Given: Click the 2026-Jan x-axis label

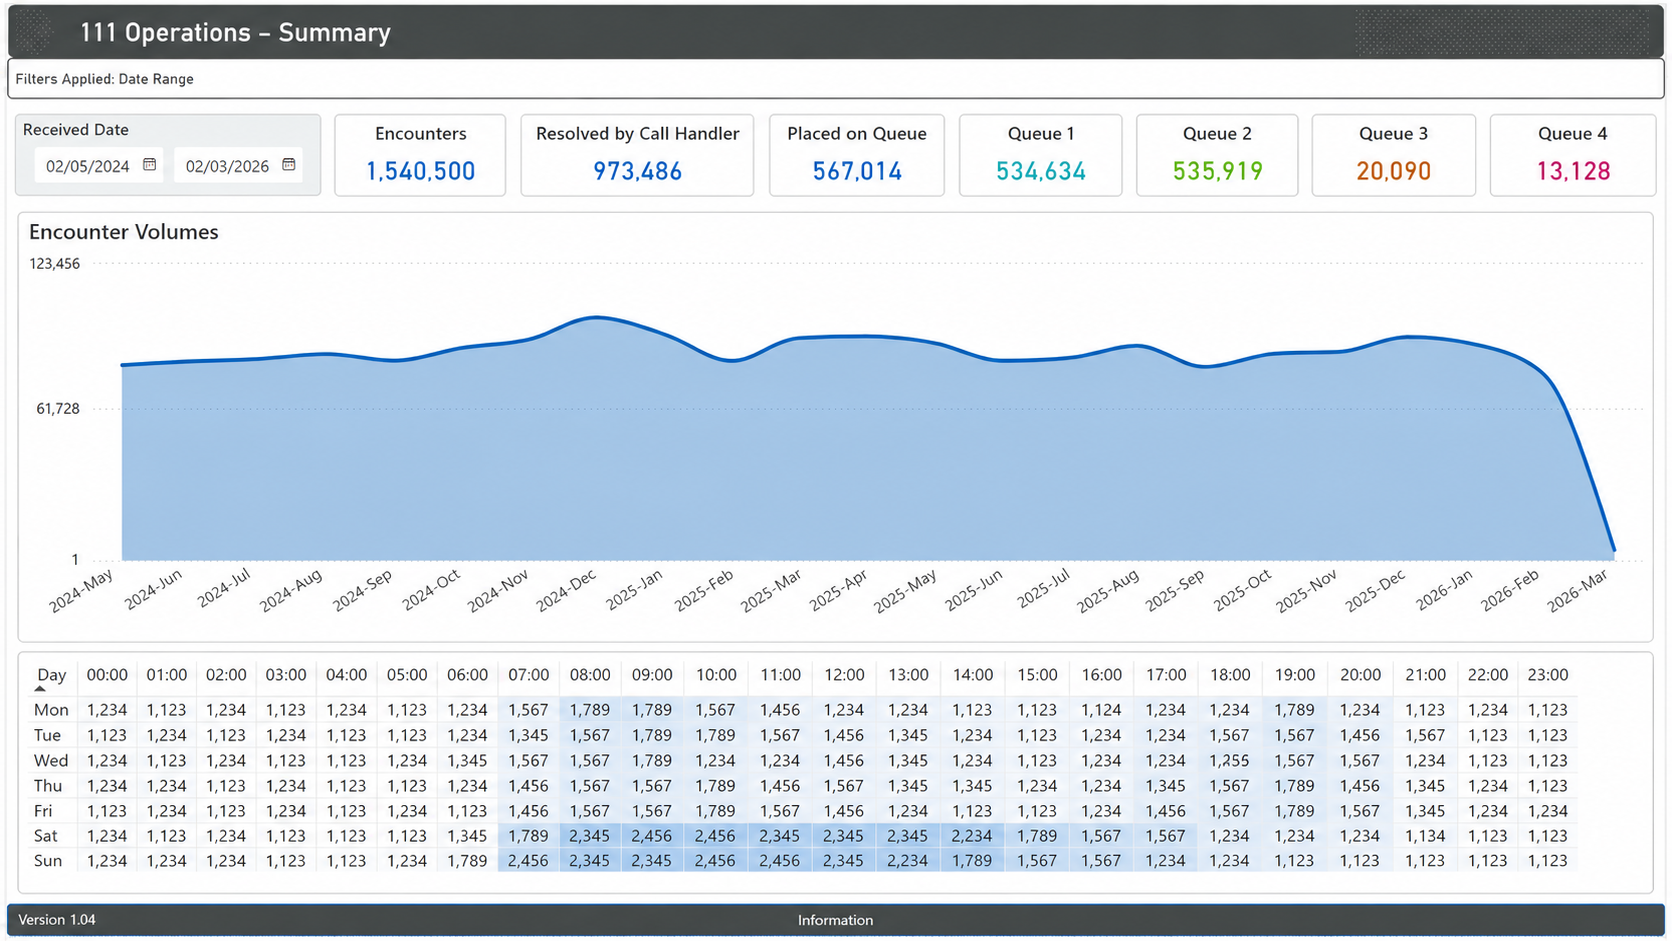Looking at the screenshot, I should 1445,591.
